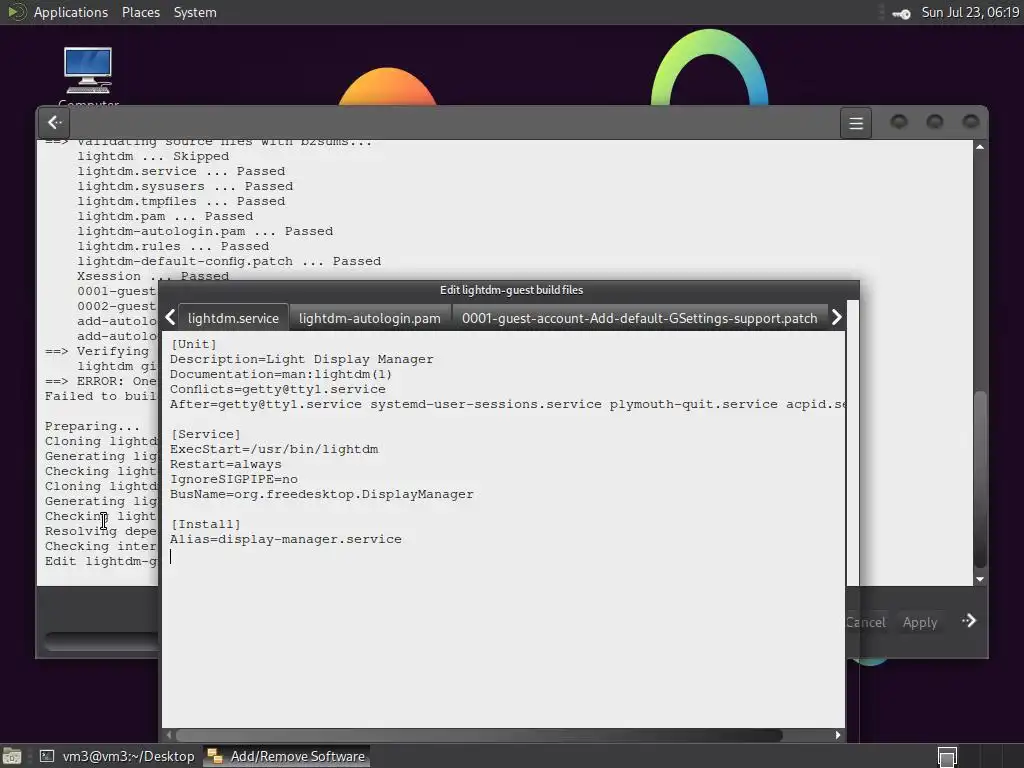Screen dimensions: 1024x768
Task: Click lightdm-autologin.pam ... Passed log line
Action: point(205,231)
